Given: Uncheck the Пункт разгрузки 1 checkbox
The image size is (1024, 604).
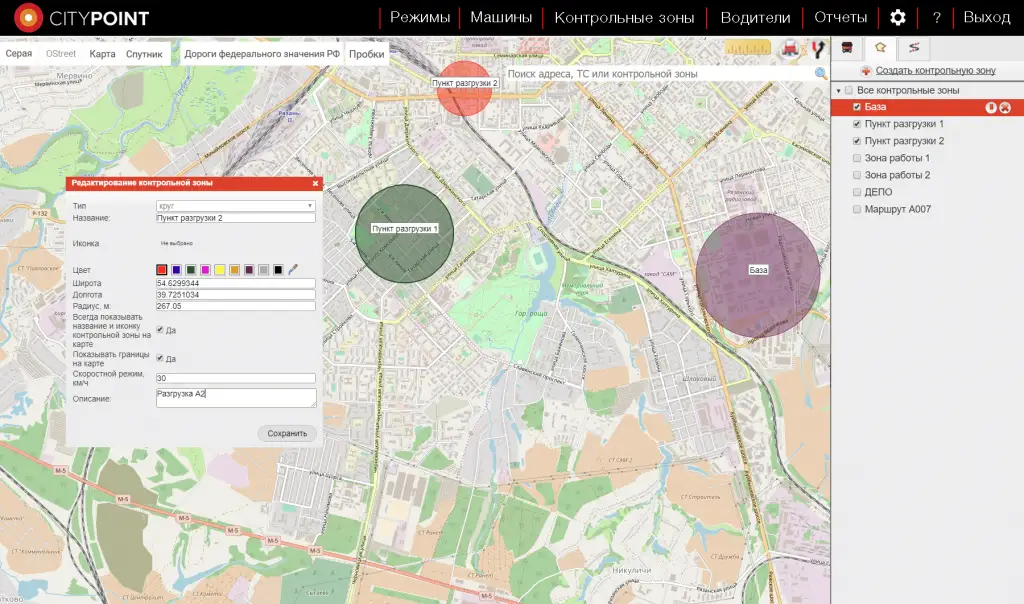Looking at the screenshot, I should point(857,124).
